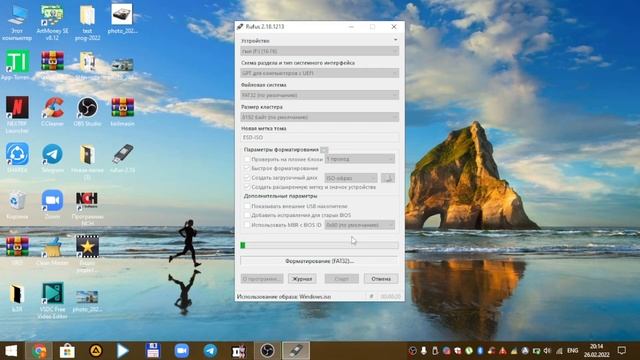Open Telegram desktop shortcut
This screenshot has width=640, height=360.
pos(52,158)
